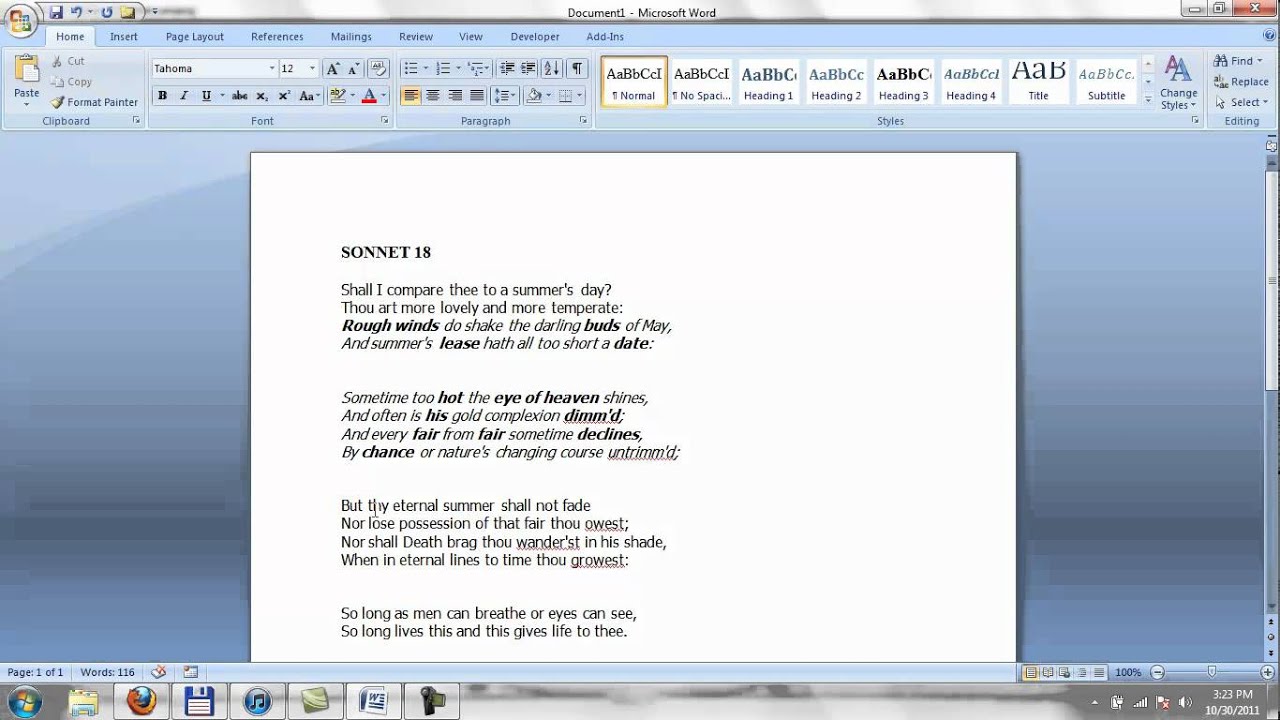Clear formatting with the eraser icon
Viewport: 1280px width, 720px height.
[x=378, y=68]
